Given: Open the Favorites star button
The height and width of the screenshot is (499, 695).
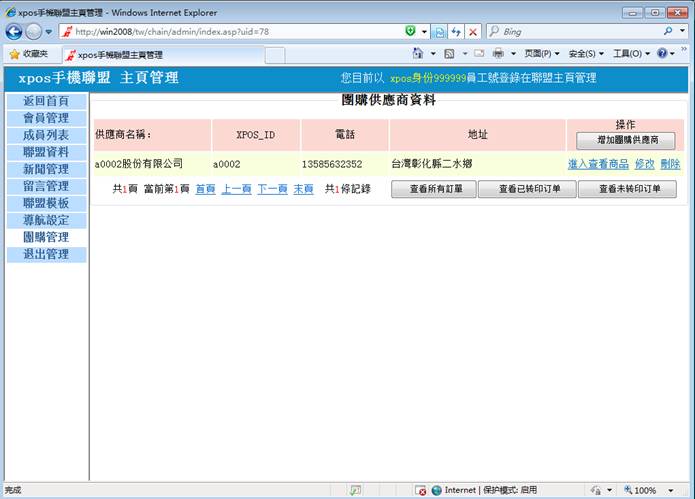Looking at the screenshot, I should 28,54.
